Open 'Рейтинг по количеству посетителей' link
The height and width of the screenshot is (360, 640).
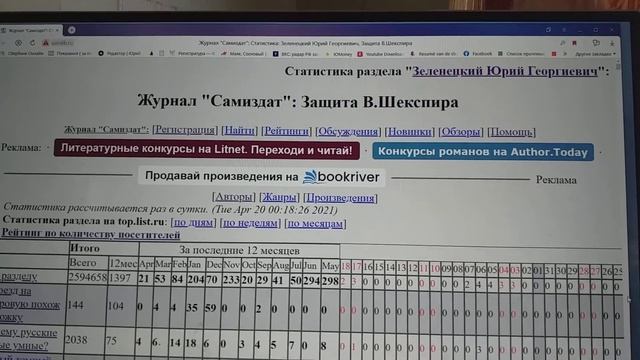[x=91, y=234]
